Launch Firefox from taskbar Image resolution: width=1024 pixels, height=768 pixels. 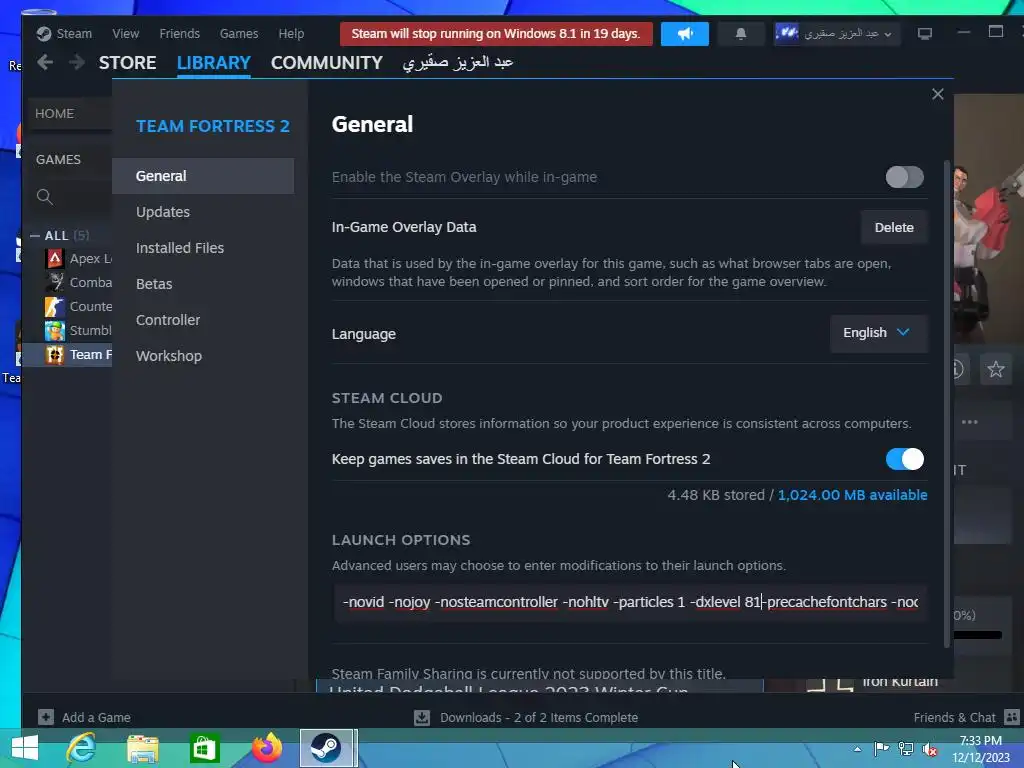coord(266,748)
